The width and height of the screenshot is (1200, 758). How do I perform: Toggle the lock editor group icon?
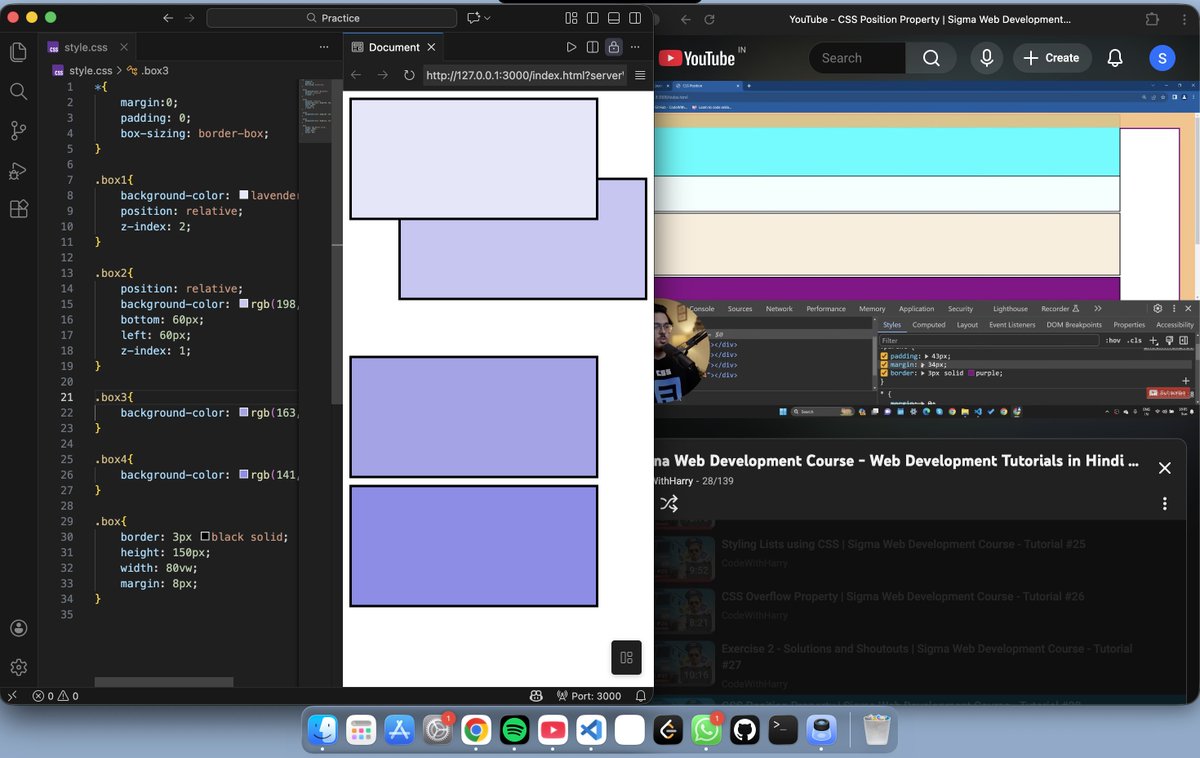(x=614, y=47)
